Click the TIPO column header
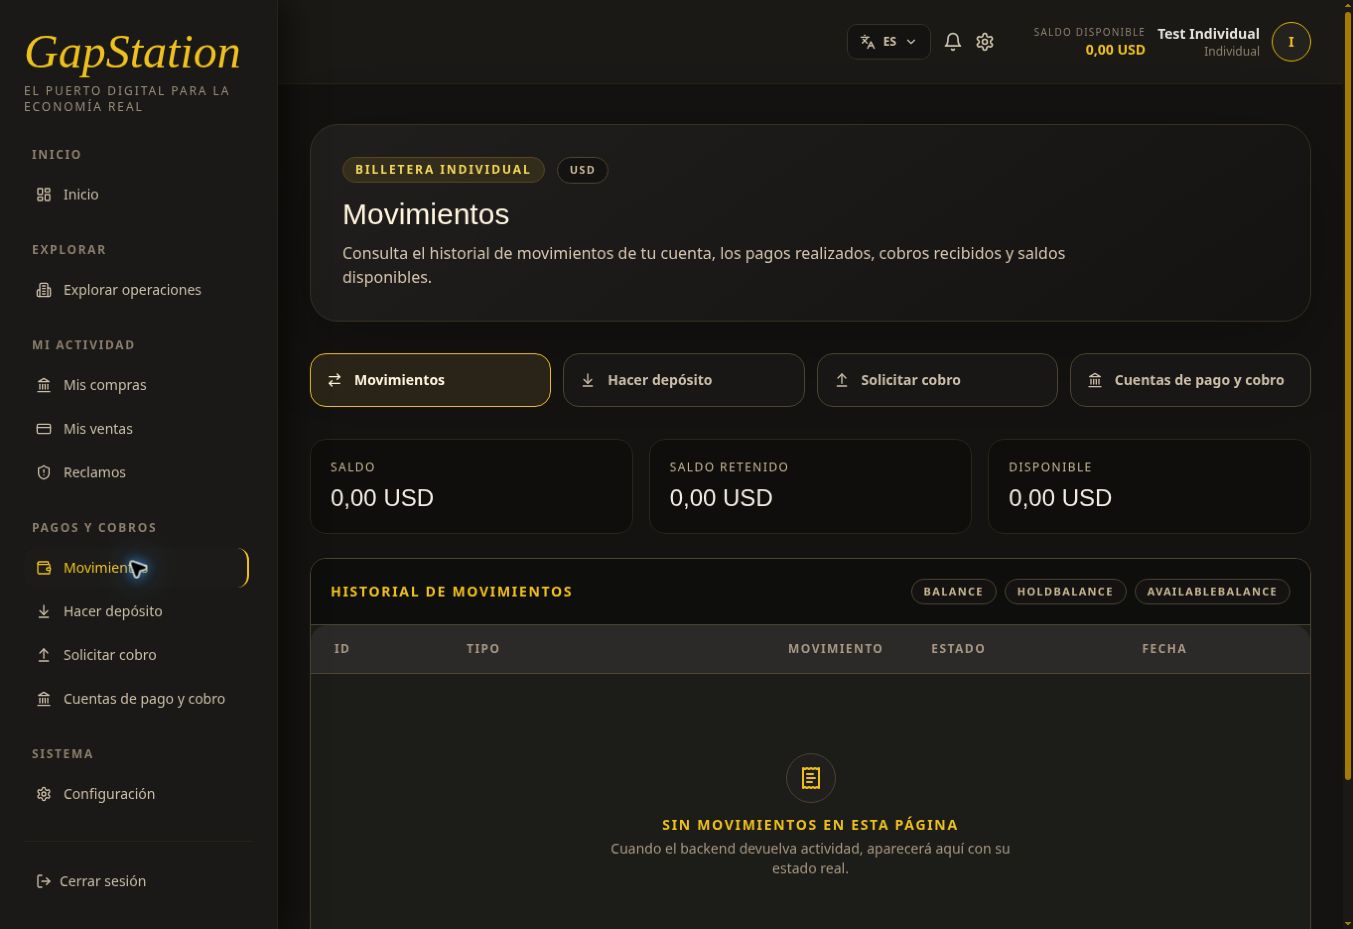1353x929 pixels. tap(483, 649)
